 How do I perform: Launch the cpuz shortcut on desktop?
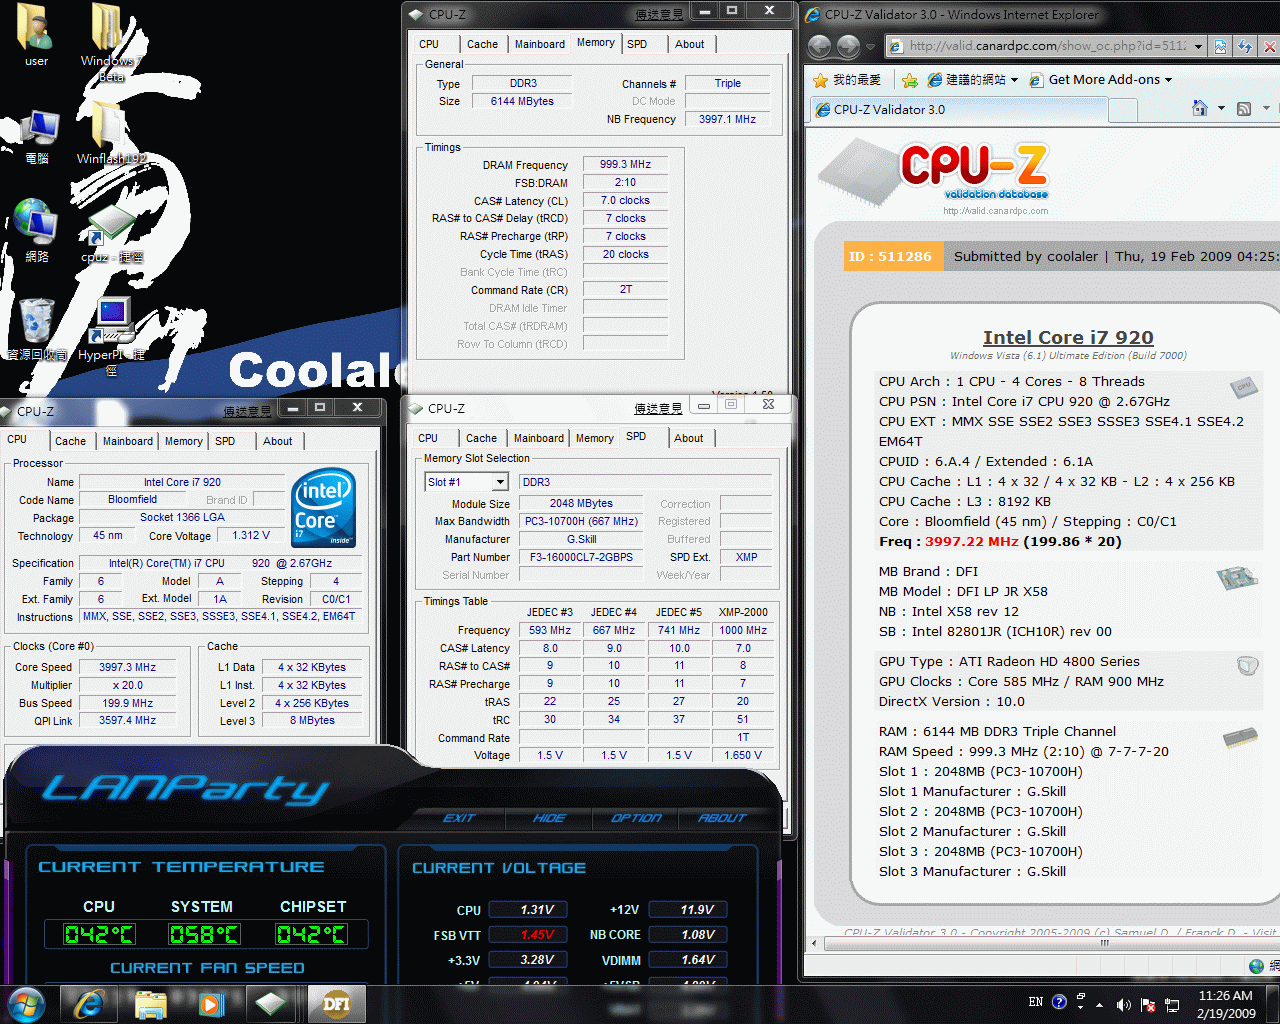click(x=111, y=233)
